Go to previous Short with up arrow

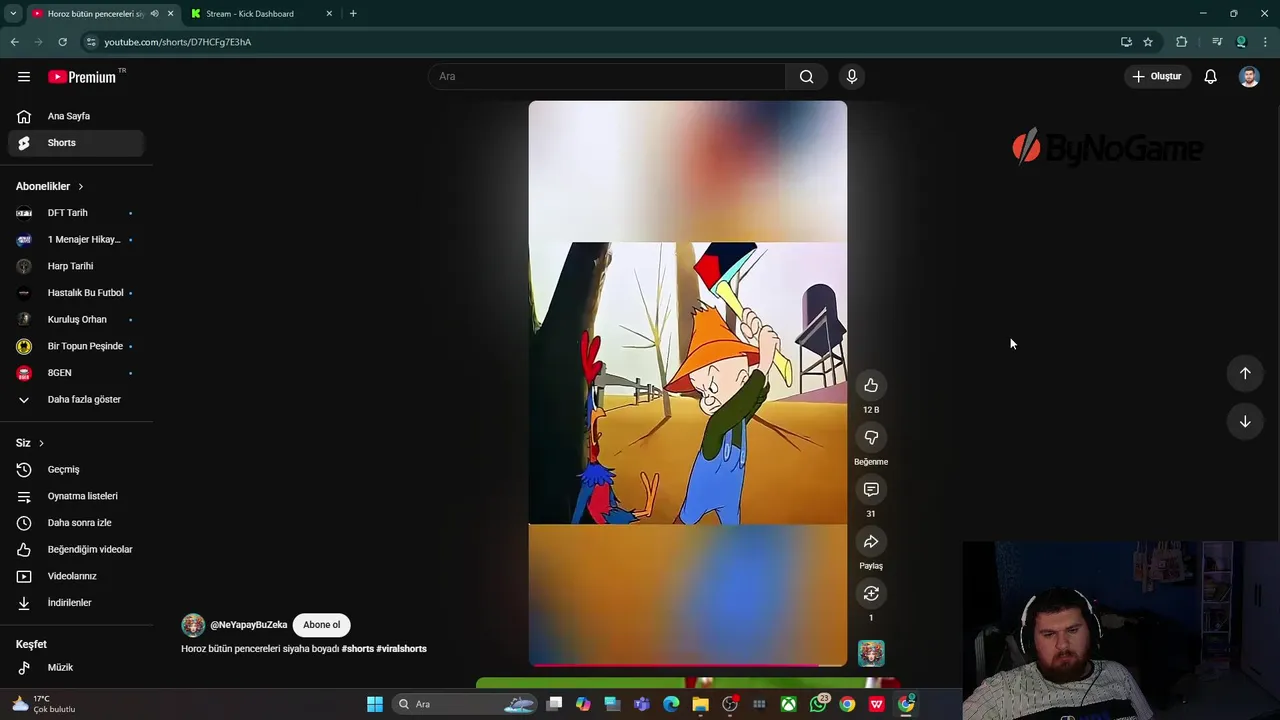point(1245,373)
